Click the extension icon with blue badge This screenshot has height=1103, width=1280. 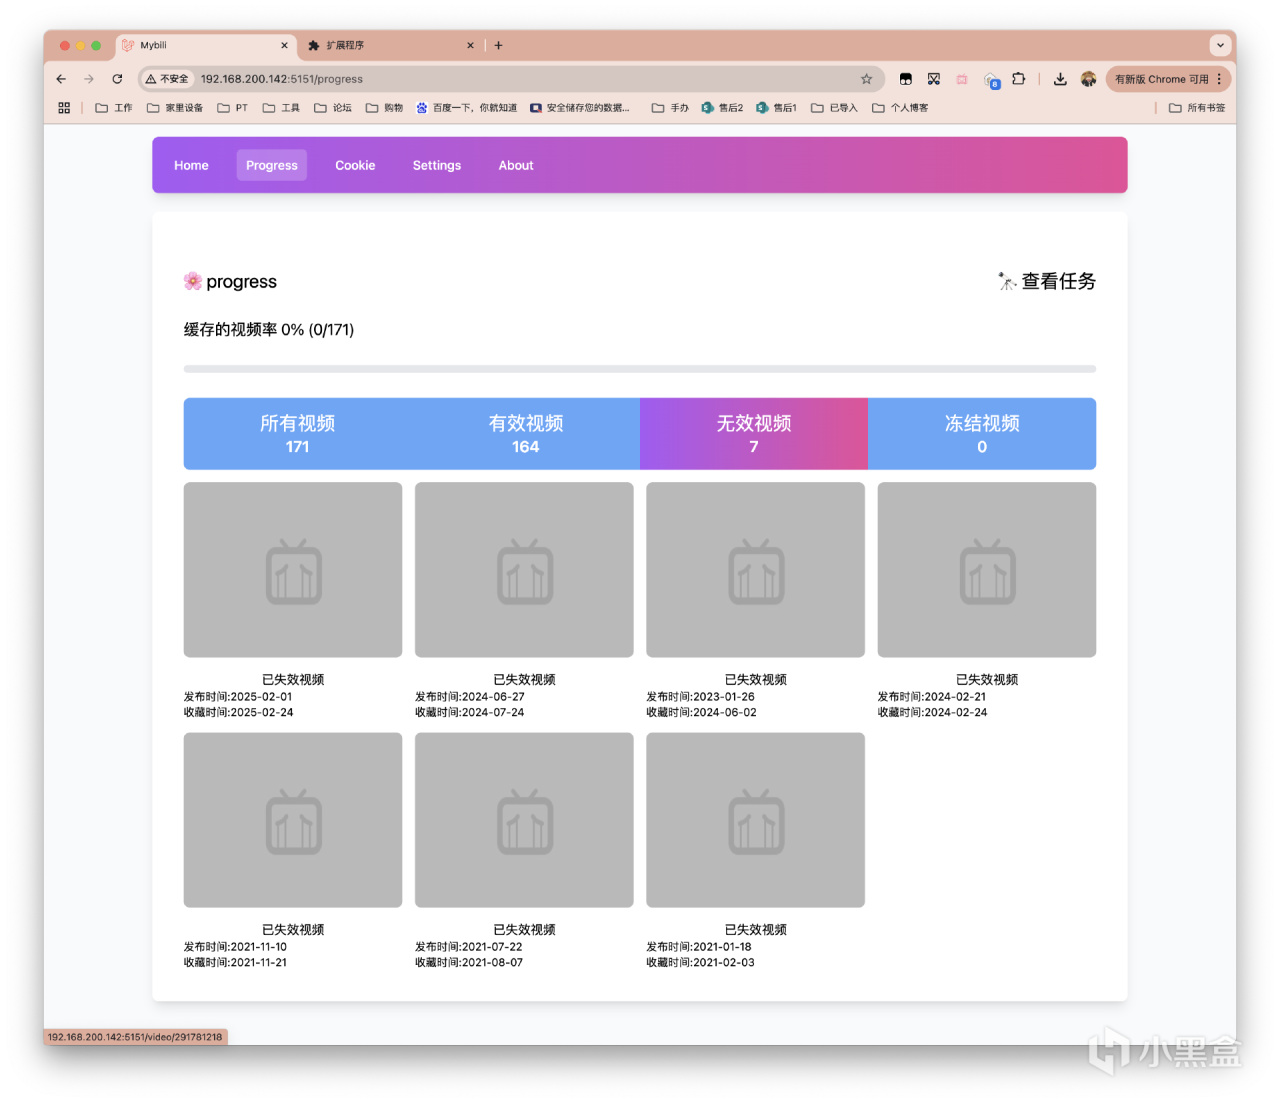991,80
